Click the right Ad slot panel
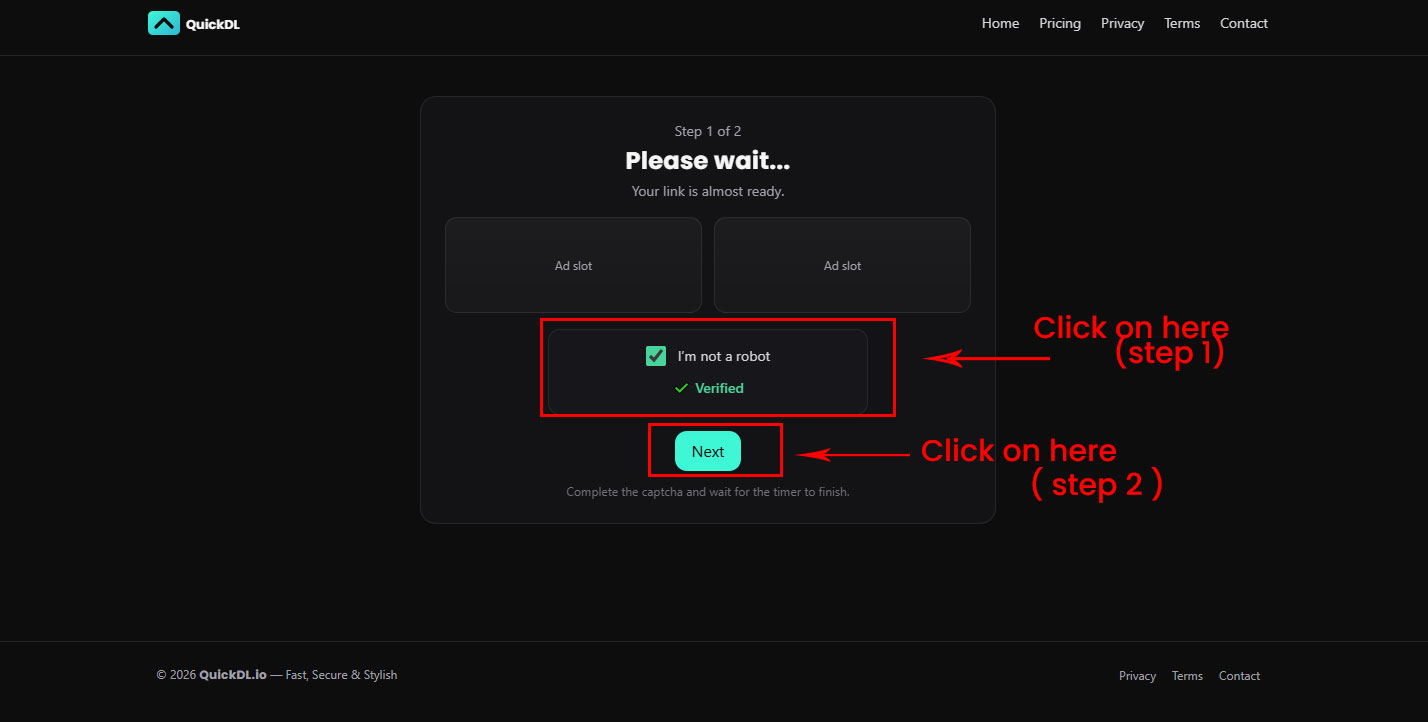The image size is (1428, 722). pyautogui.click(x=842, y=265)
